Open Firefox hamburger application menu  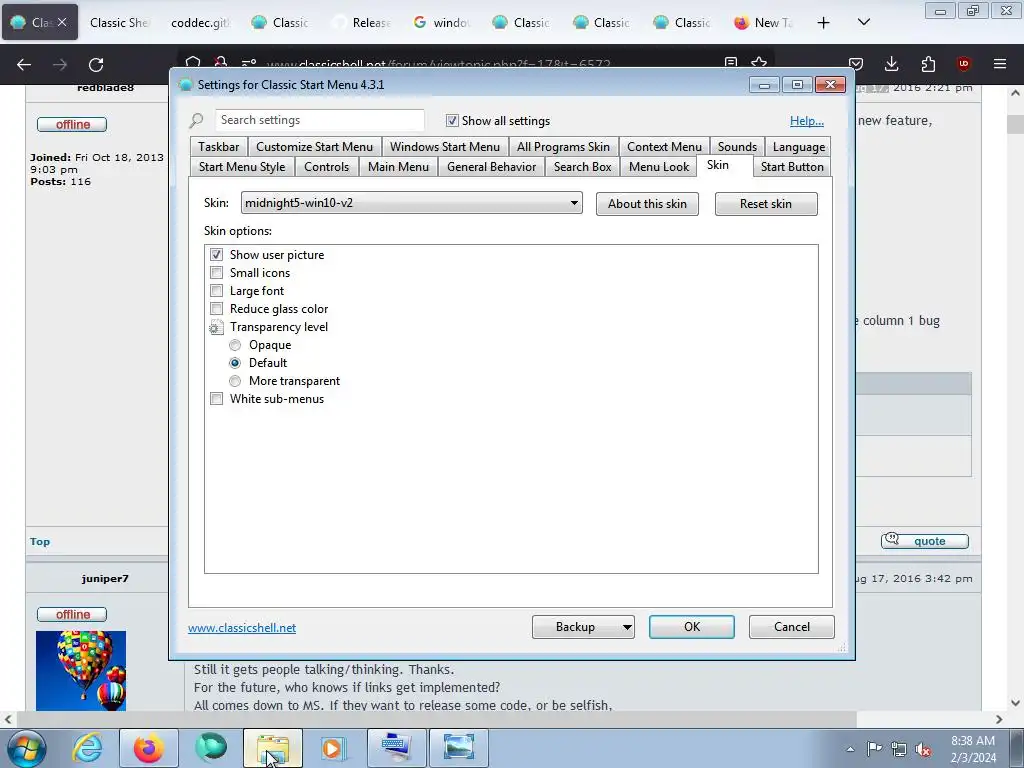pos(1000,64)
